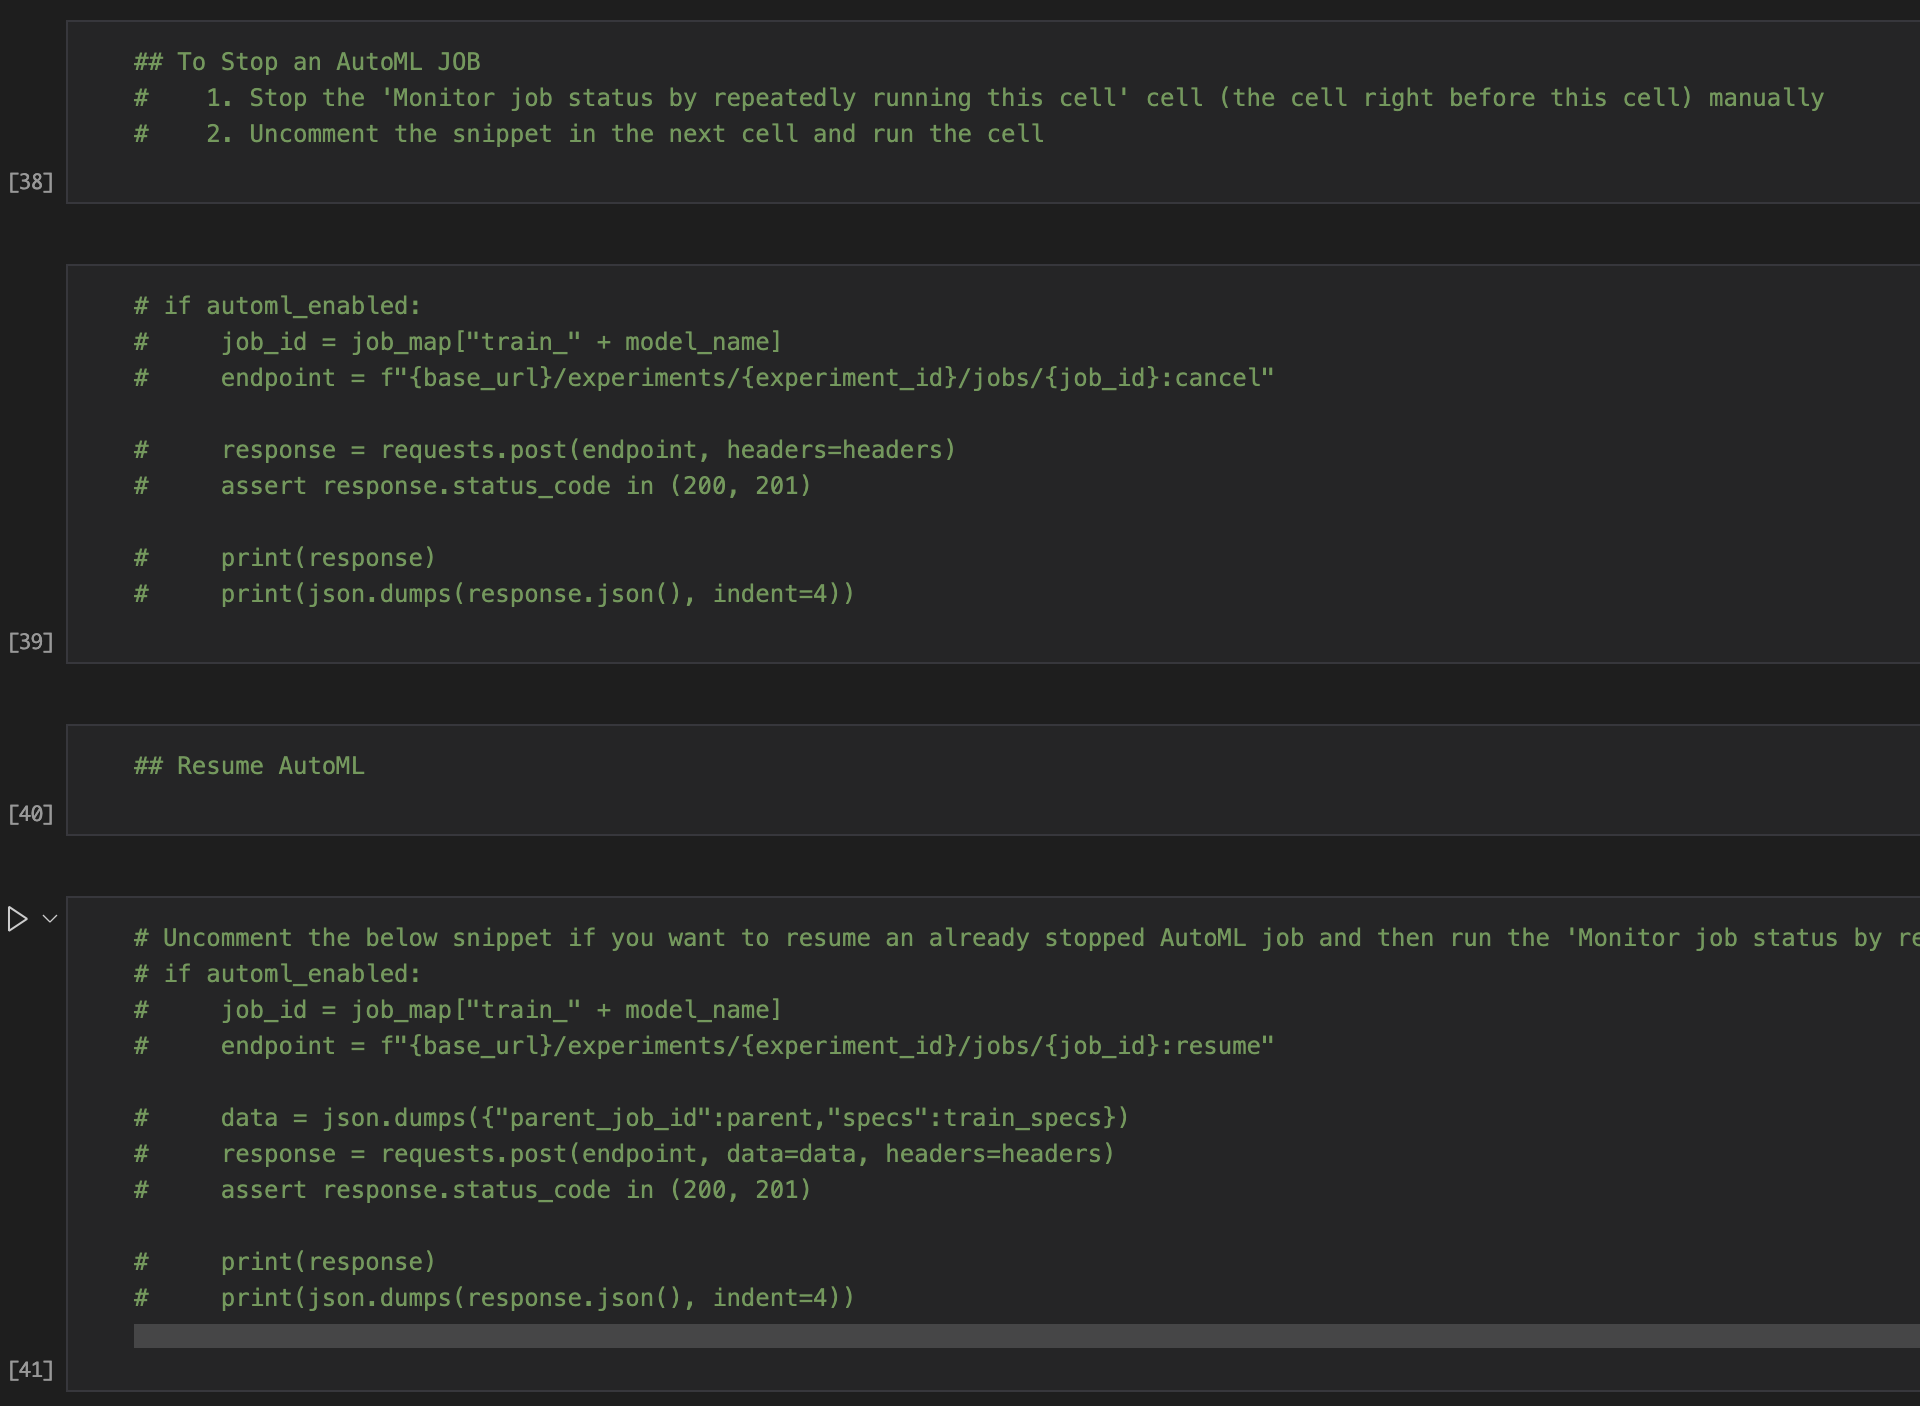Click first '# if automl_enabled:' in cell 39
Image resolution: width=1920 pixels, height=1406 pixels.
278,306
